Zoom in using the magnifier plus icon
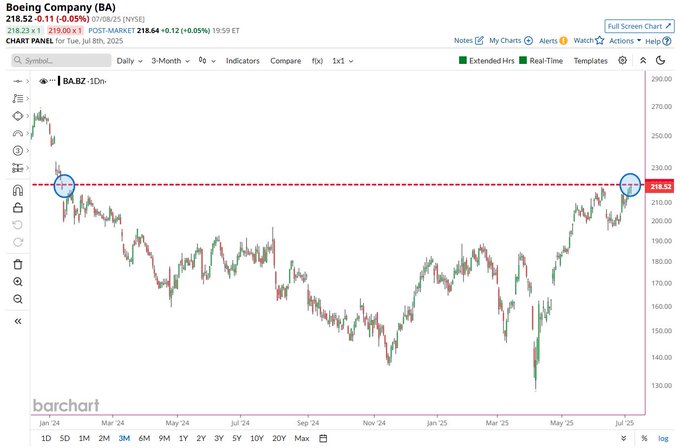Viewport: 680px width, 448px height. (18, 281)
